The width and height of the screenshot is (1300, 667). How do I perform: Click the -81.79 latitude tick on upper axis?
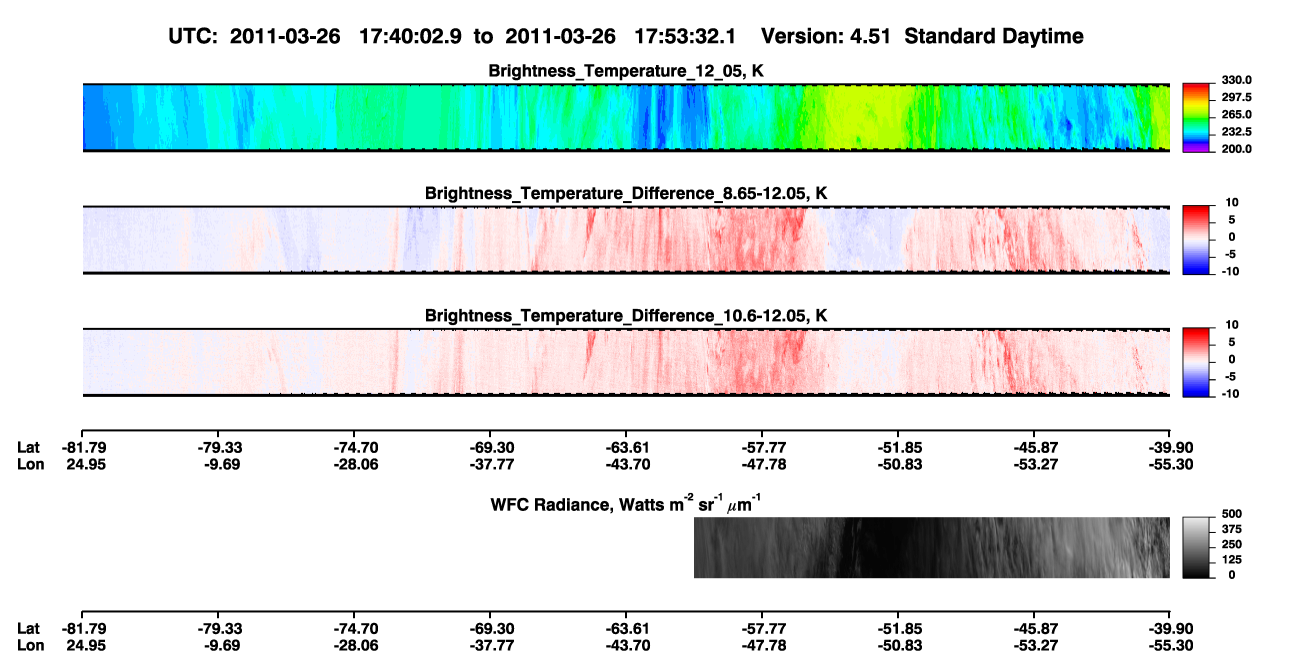pos(82,448)
